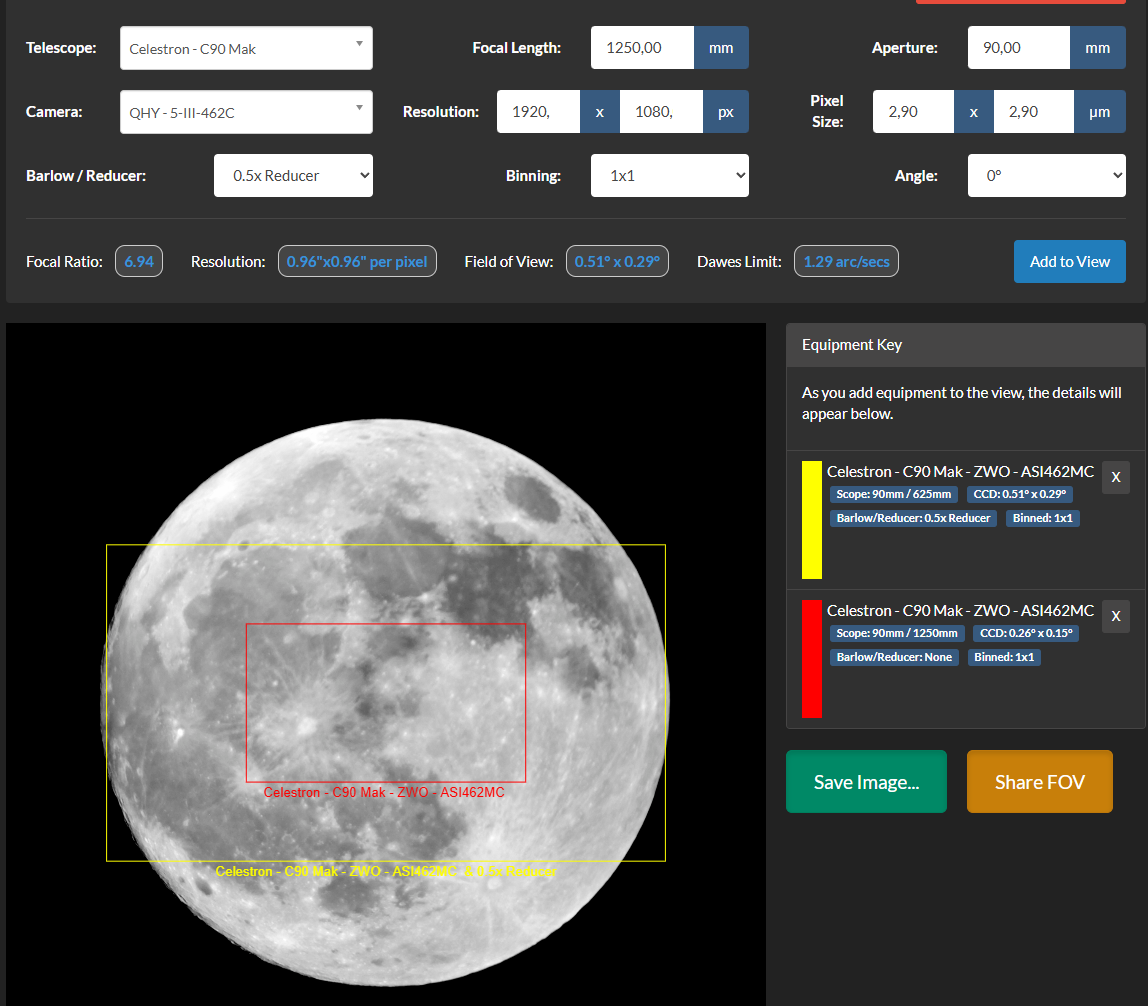Click the Save Image... button

pos(866,781)
